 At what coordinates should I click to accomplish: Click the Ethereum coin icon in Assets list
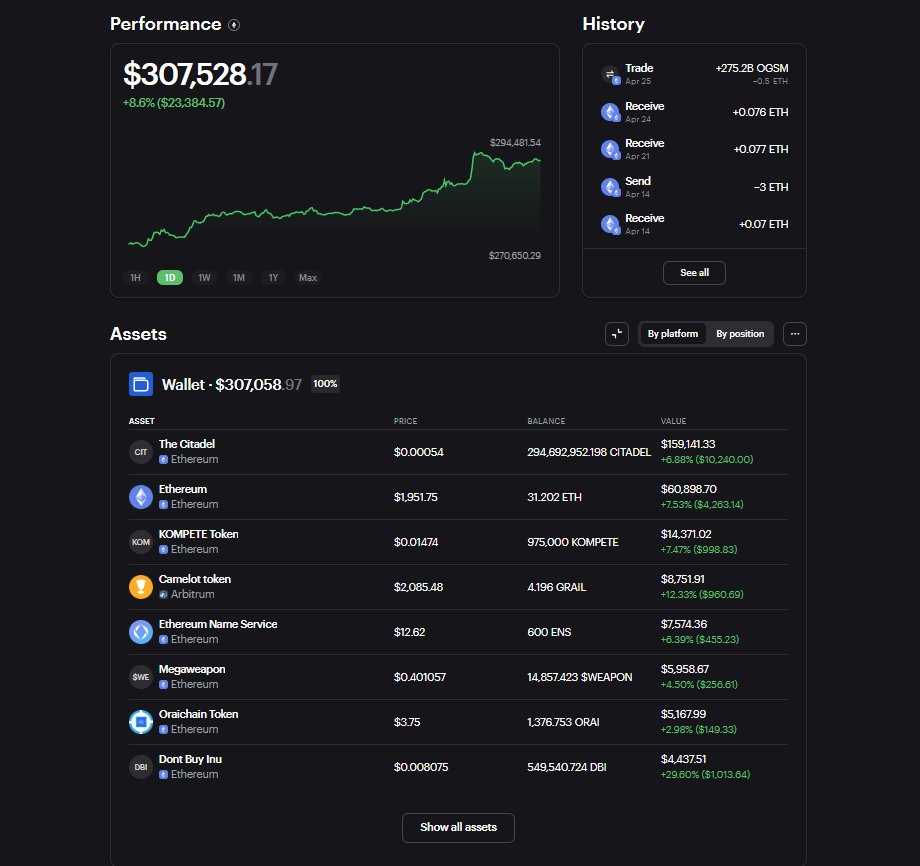tap(140, 496)
